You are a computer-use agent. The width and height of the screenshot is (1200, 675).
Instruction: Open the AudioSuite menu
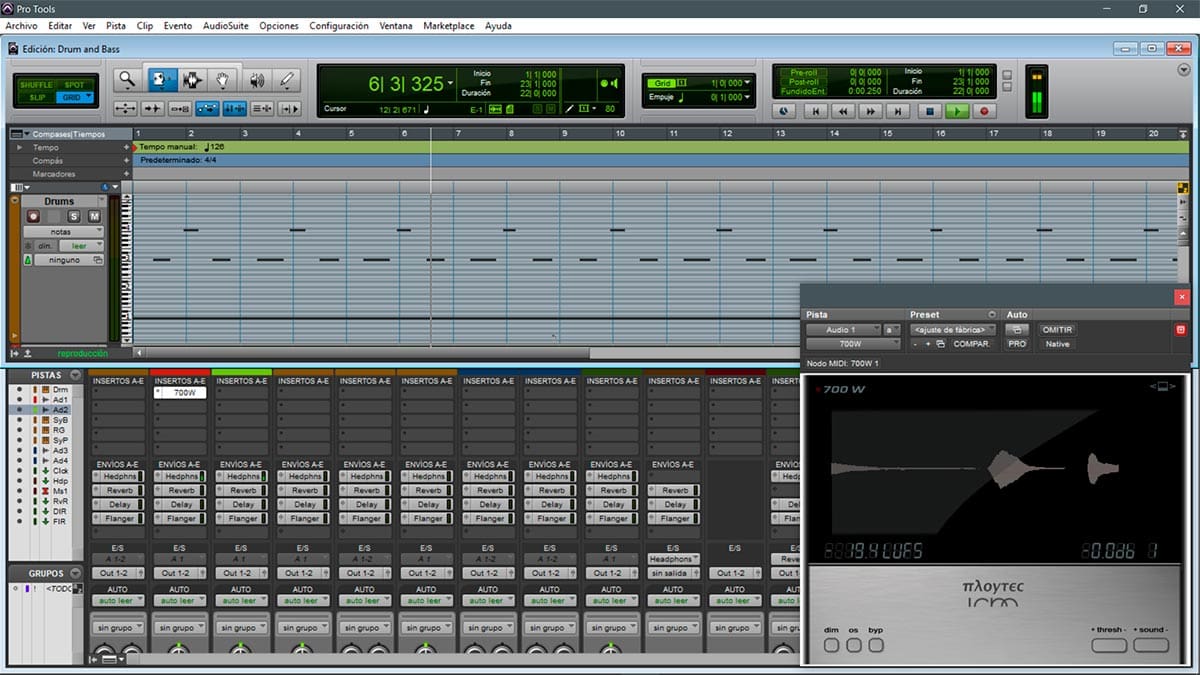click(226, 26)
